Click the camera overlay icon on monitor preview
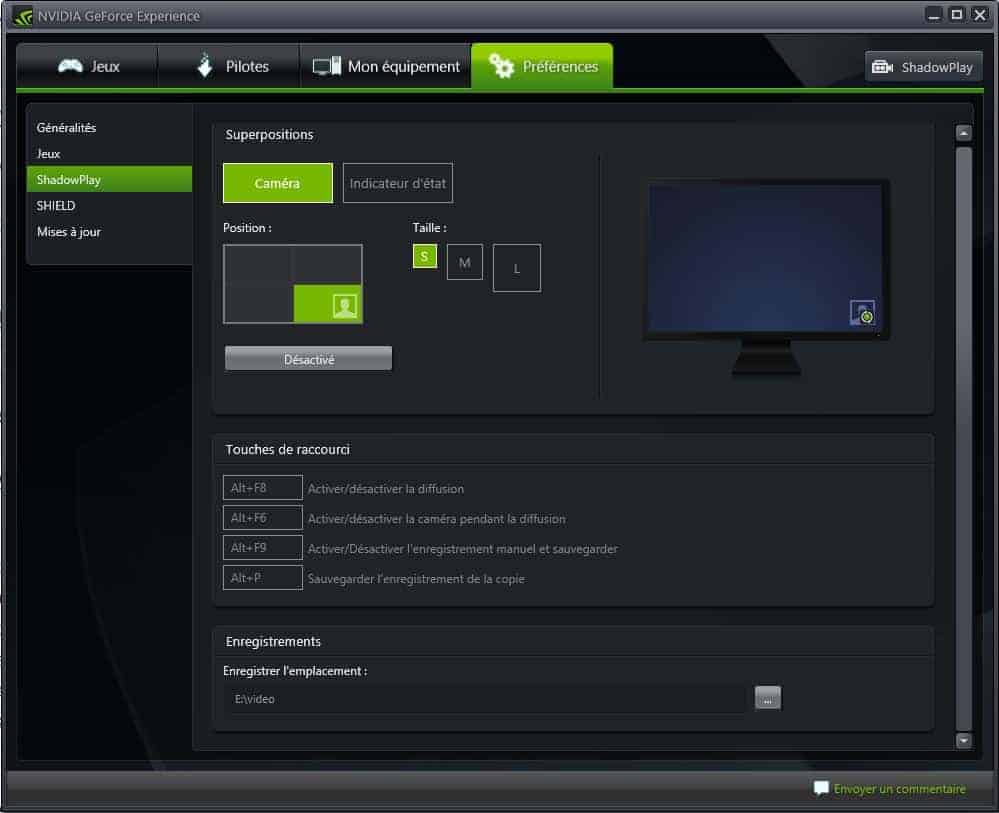Screen dimensions: 999x813 click(862, 313)
